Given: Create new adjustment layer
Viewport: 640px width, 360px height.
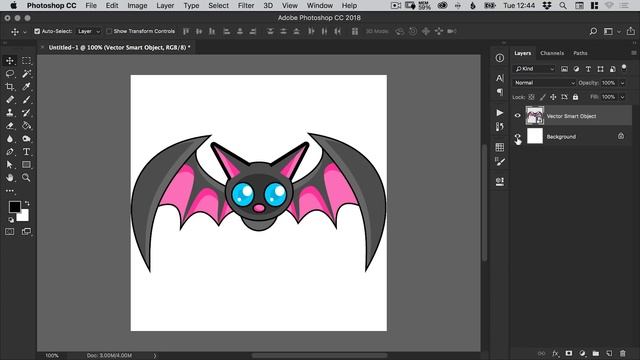Looking at the screenshot, I should 582,353.
